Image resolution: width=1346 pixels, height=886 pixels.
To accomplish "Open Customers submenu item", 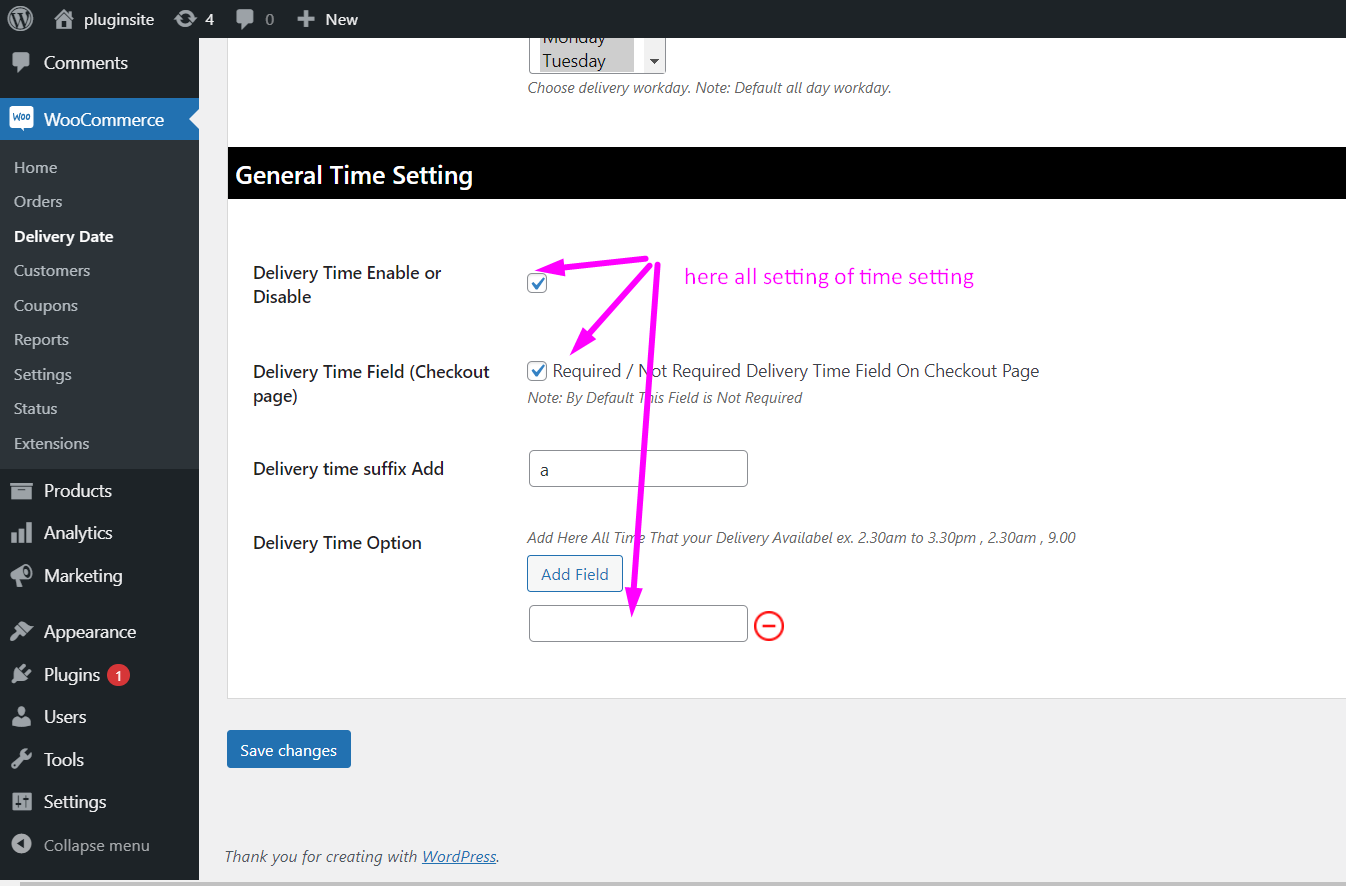I will click(x=52, y=270).
